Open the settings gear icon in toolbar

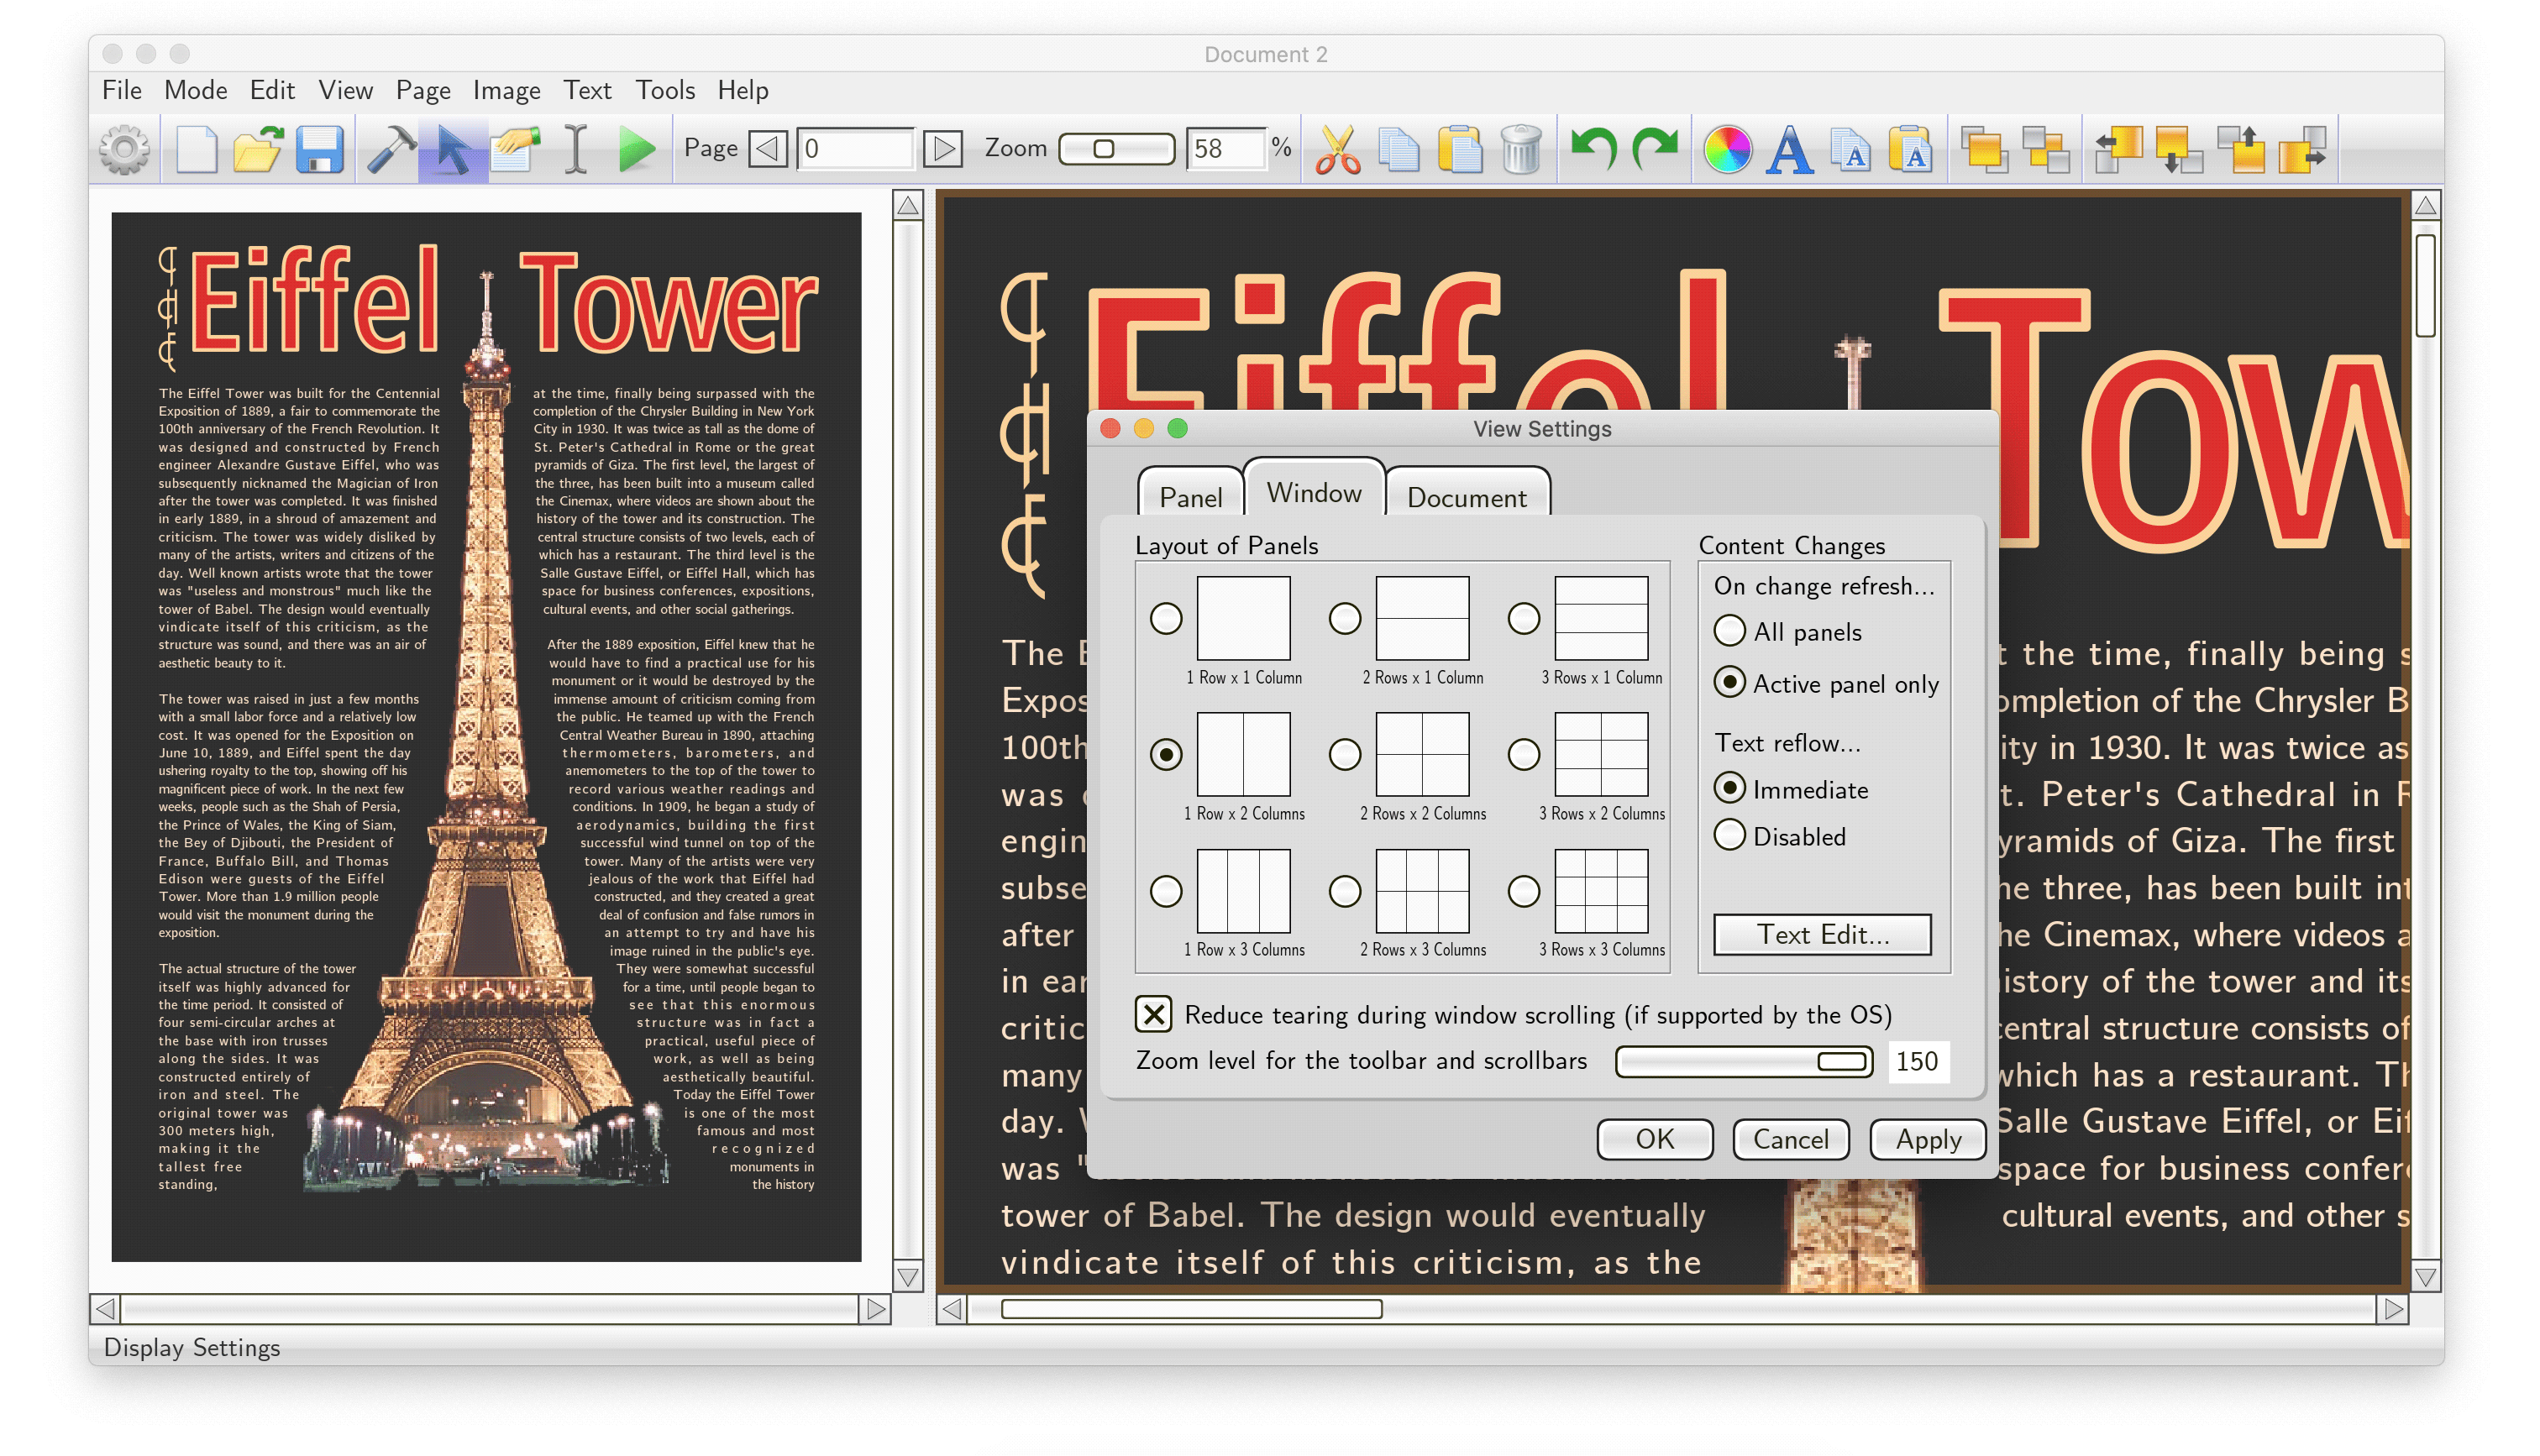(124, 150)
